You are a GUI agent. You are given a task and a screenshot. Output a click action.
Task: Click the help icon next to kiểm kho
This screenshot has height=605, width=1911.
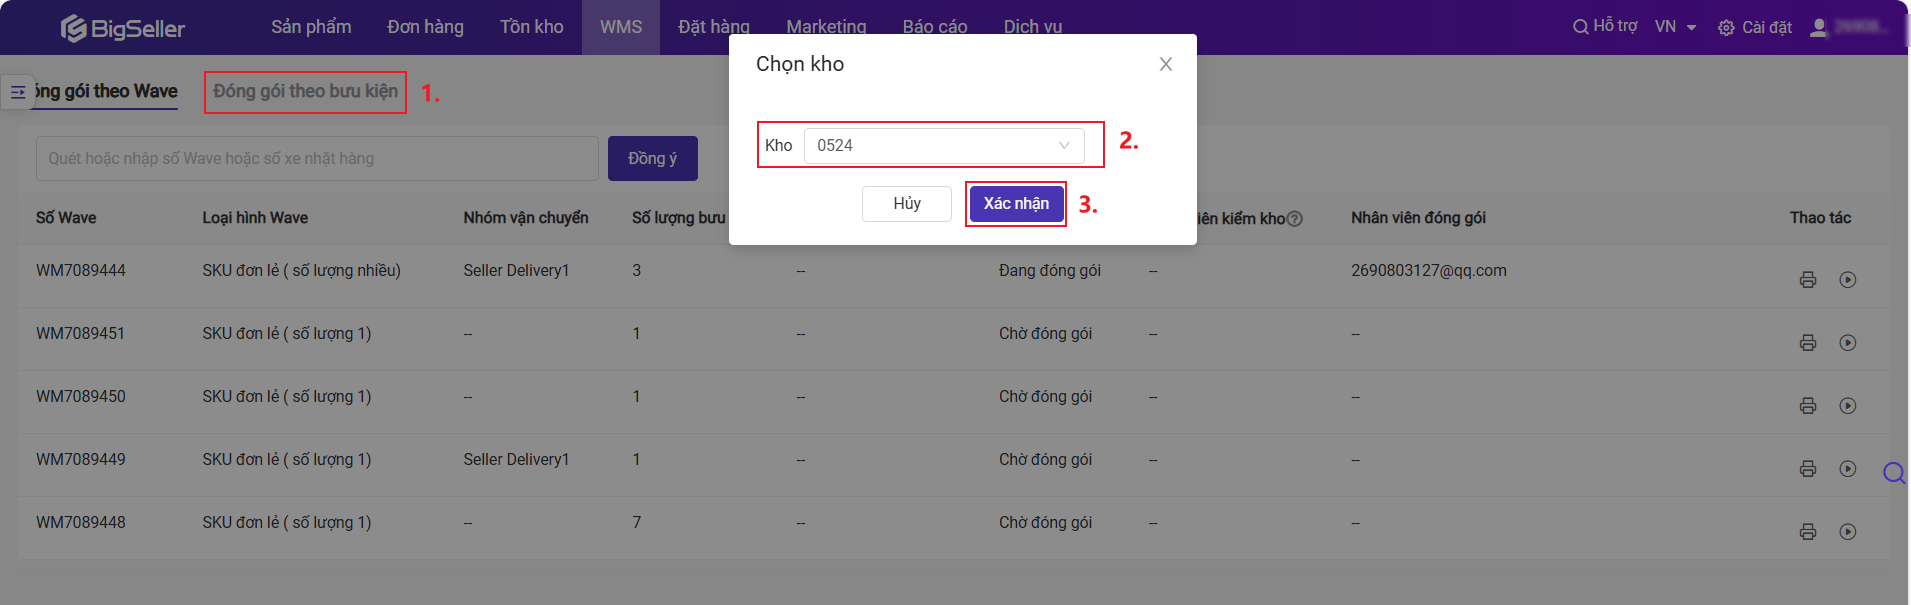tap(1294, 219)
